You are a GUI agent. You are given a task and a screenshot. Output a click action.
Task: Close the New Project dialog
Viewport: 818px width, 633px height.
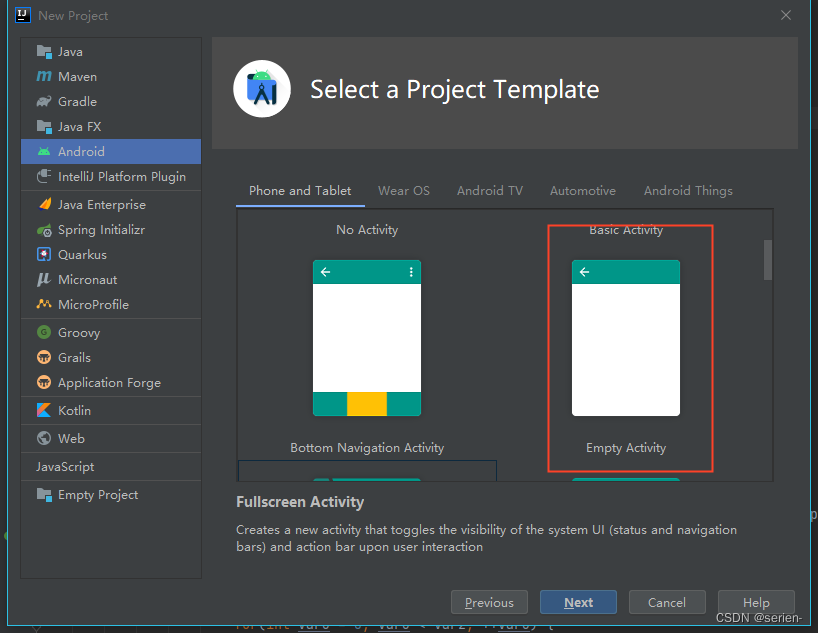click(x=786, y=16)
